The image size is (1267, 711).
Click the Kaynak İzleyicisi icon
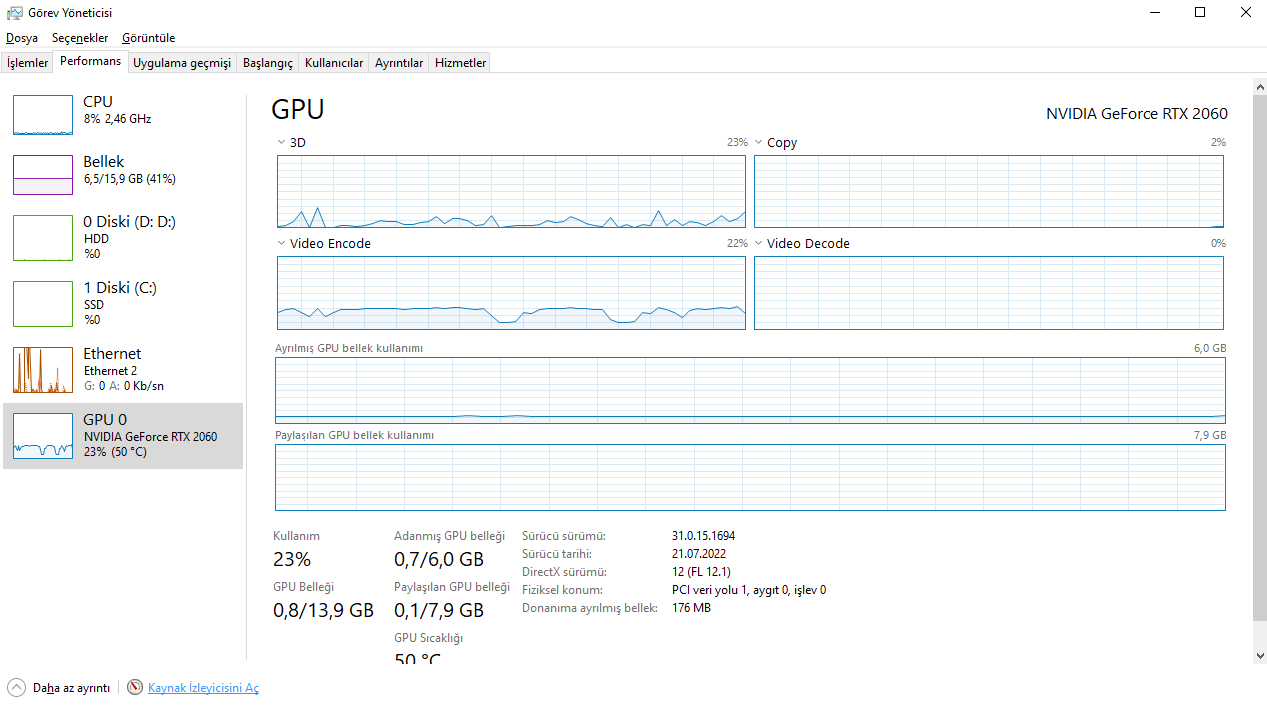(135, 688)
